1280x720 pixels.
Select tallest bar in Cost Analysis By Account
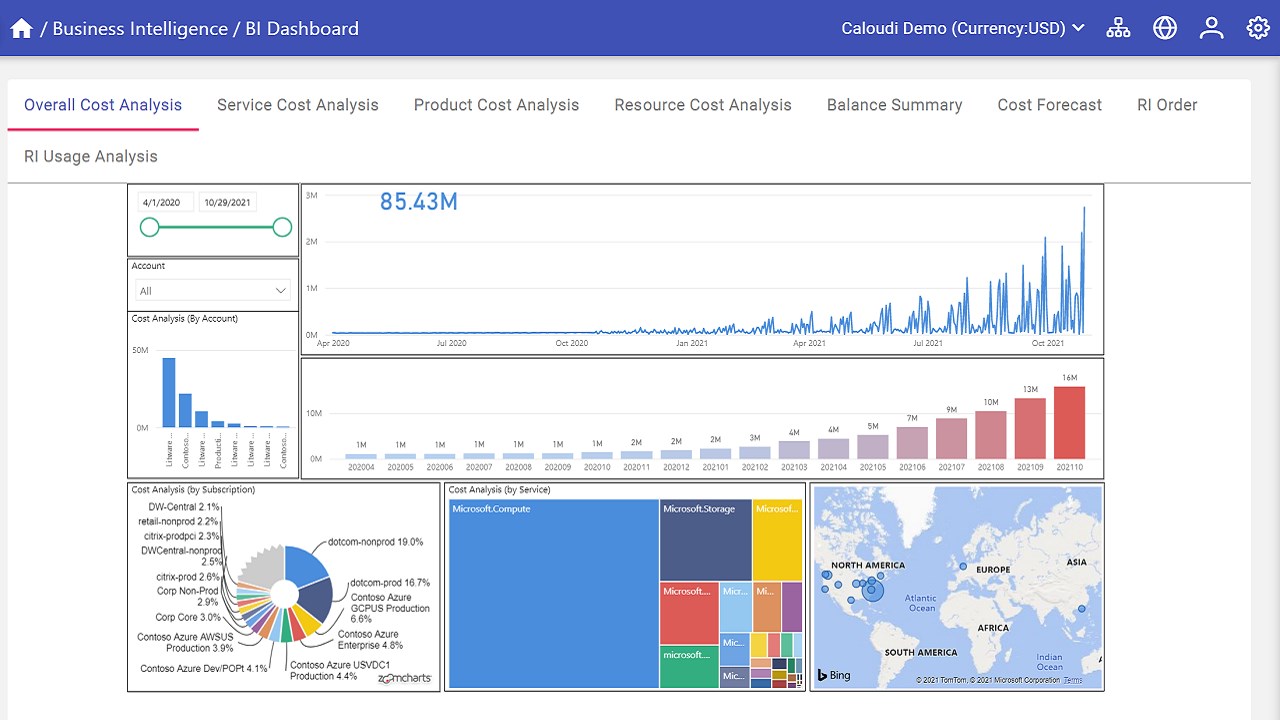point(169,393)
